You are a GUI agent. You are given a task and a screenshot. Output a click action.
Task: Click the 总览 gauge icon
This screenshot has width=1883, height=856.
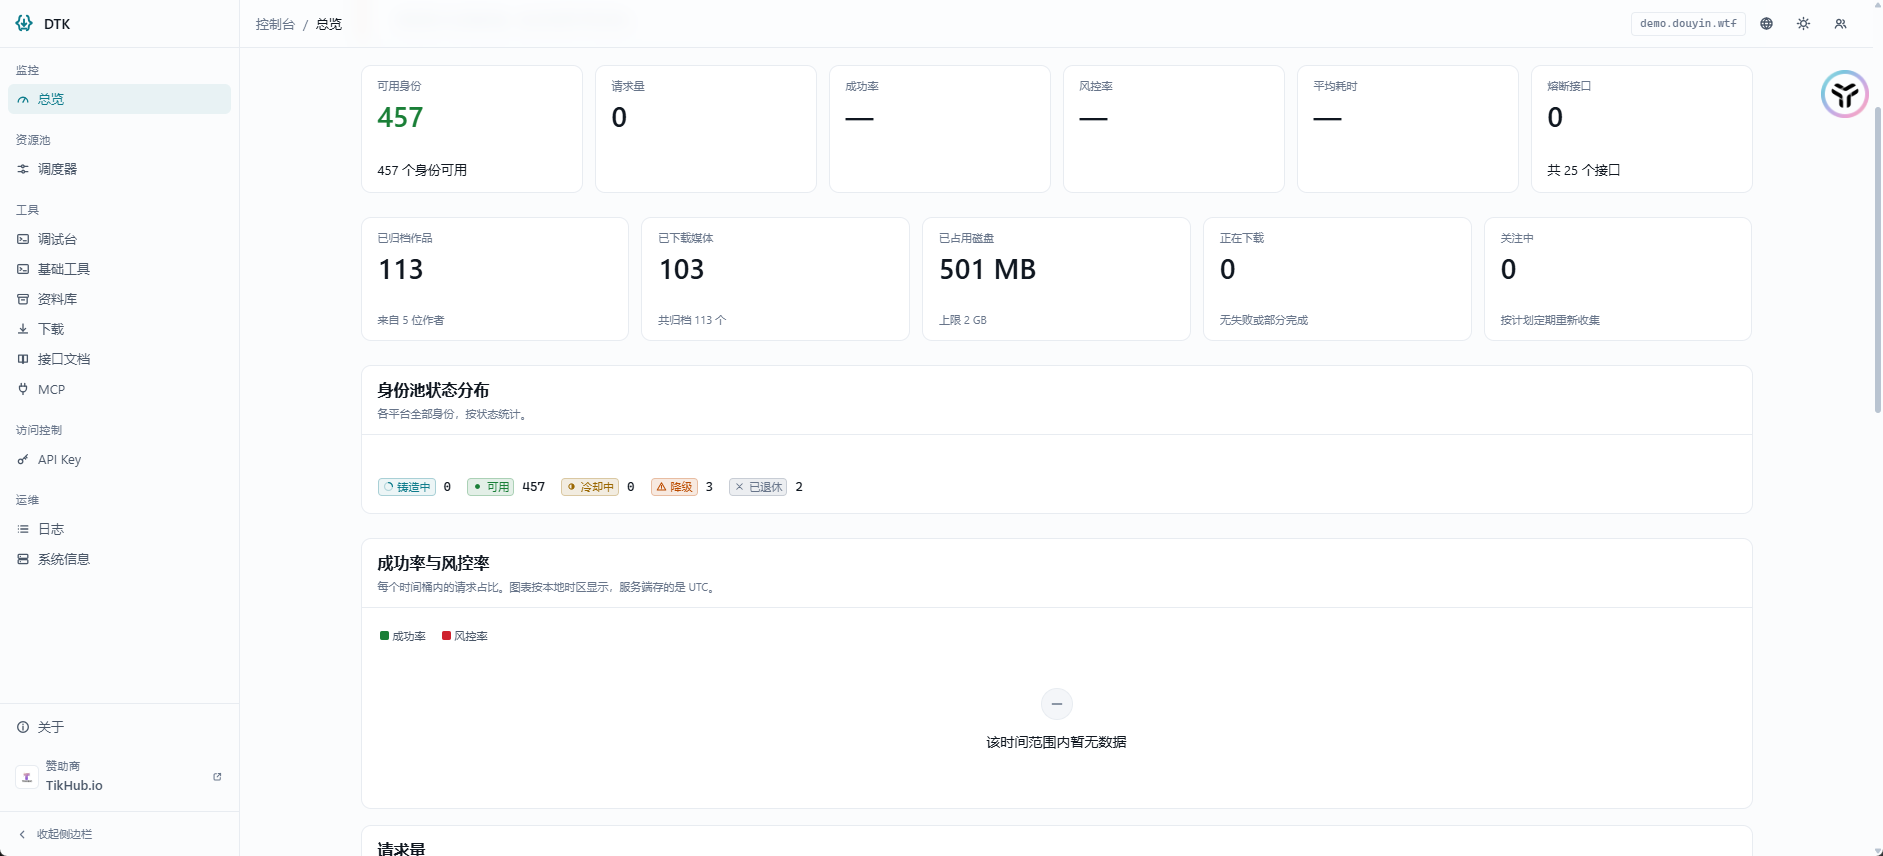coord(23,99)
